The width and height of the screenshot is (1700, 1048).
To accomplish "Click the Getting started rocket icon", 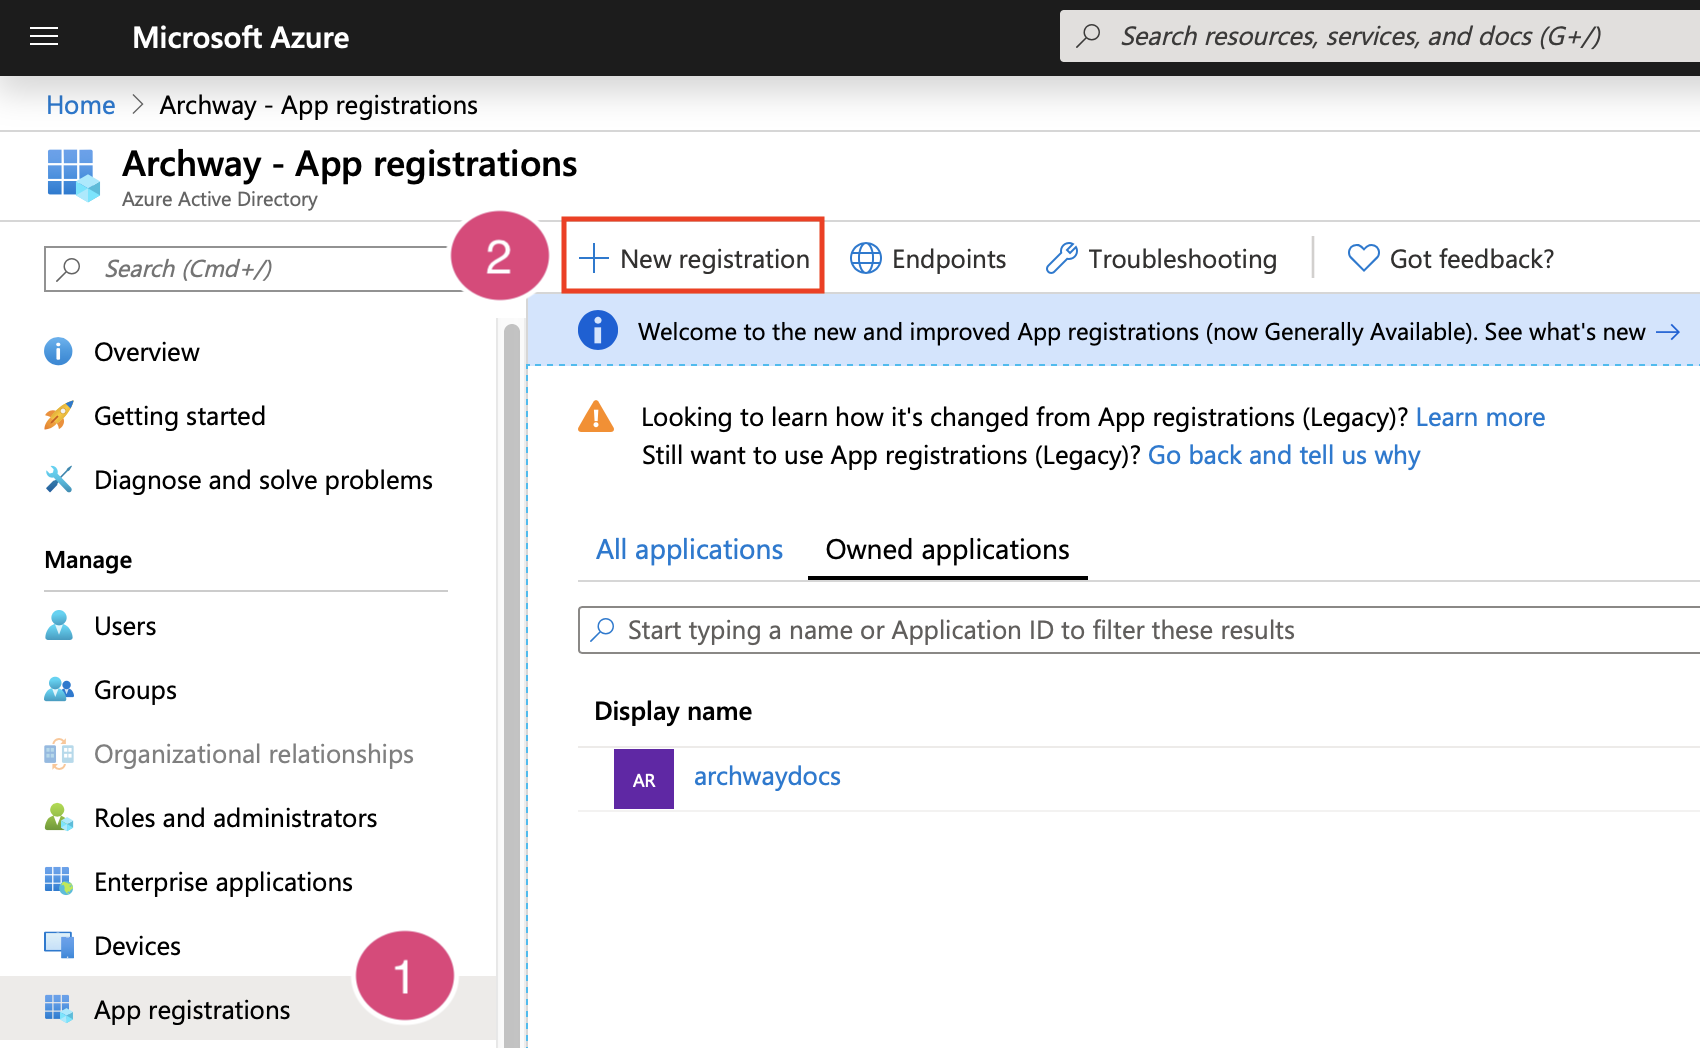I will tap(59, 416).
